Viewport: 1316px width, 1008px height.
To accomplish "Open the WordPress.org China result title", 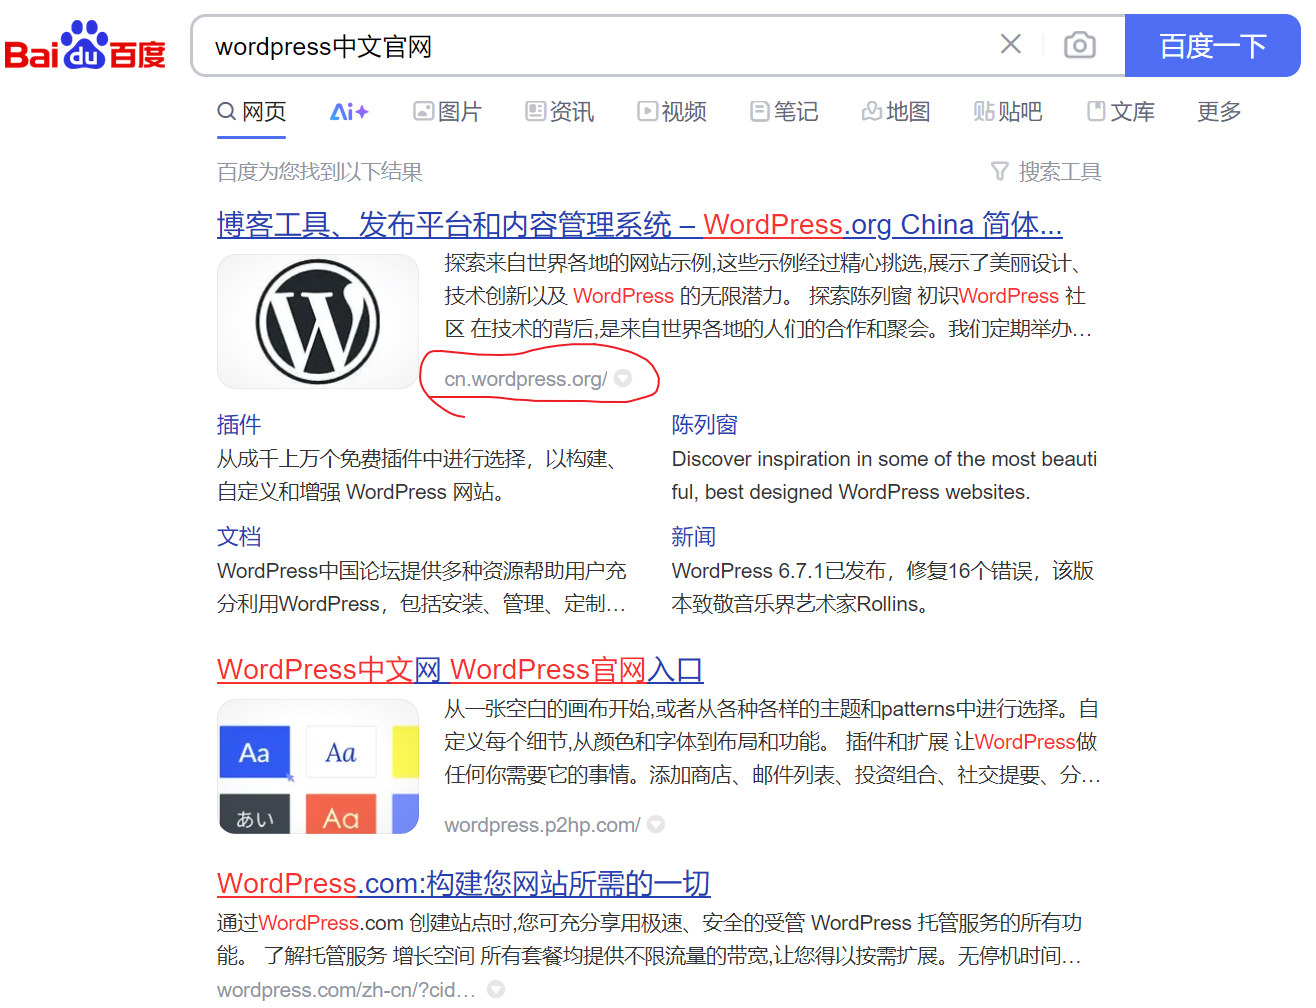I will [639, 224].
